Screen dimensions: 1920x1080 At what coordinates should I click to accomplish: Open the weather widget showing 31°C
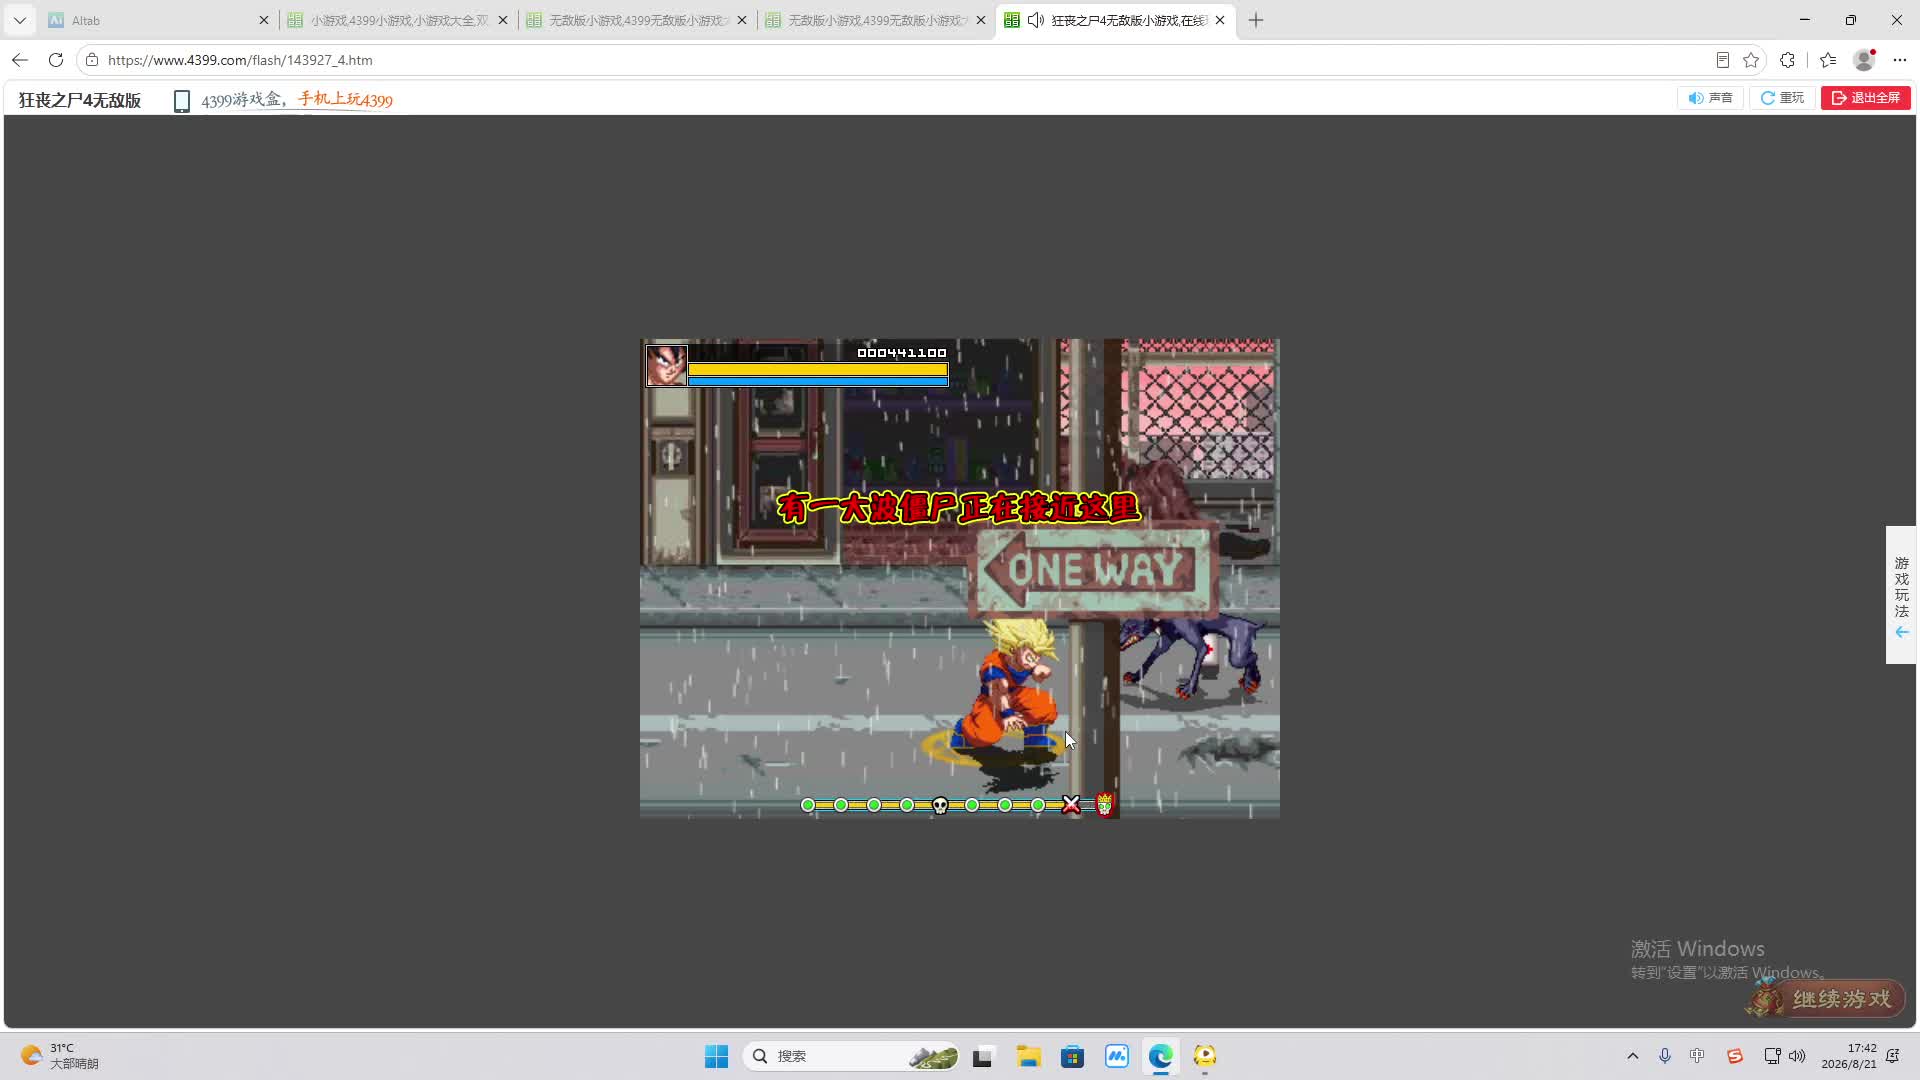(62, 1056)
